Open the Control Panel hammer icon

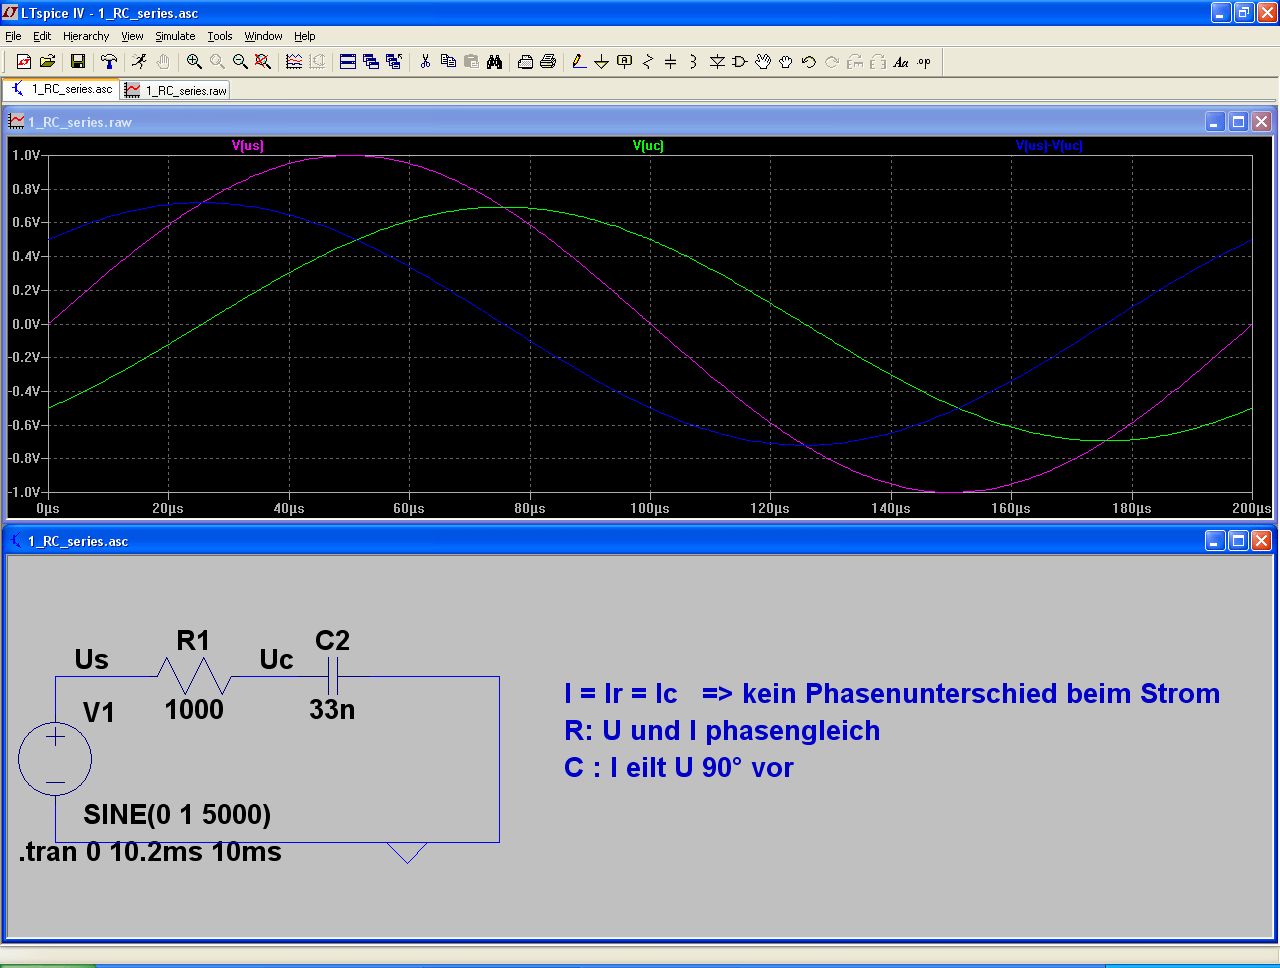tap(109, 62)
